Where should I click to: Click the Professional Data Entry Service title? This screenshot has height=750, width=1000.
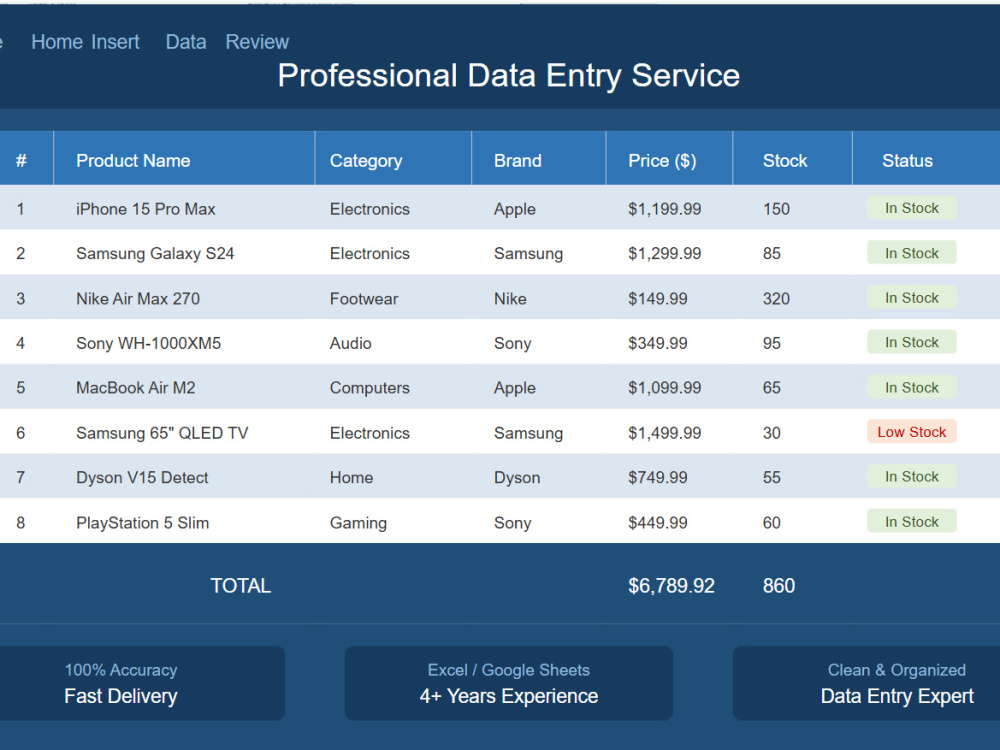(509, 76)
